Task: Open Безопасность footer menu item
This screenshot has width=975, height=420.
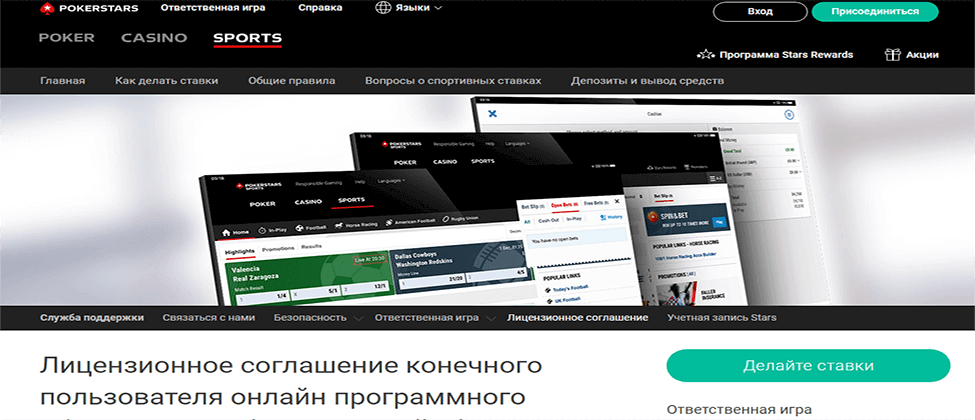Action: pyautogui.click(x=310, y=317)
